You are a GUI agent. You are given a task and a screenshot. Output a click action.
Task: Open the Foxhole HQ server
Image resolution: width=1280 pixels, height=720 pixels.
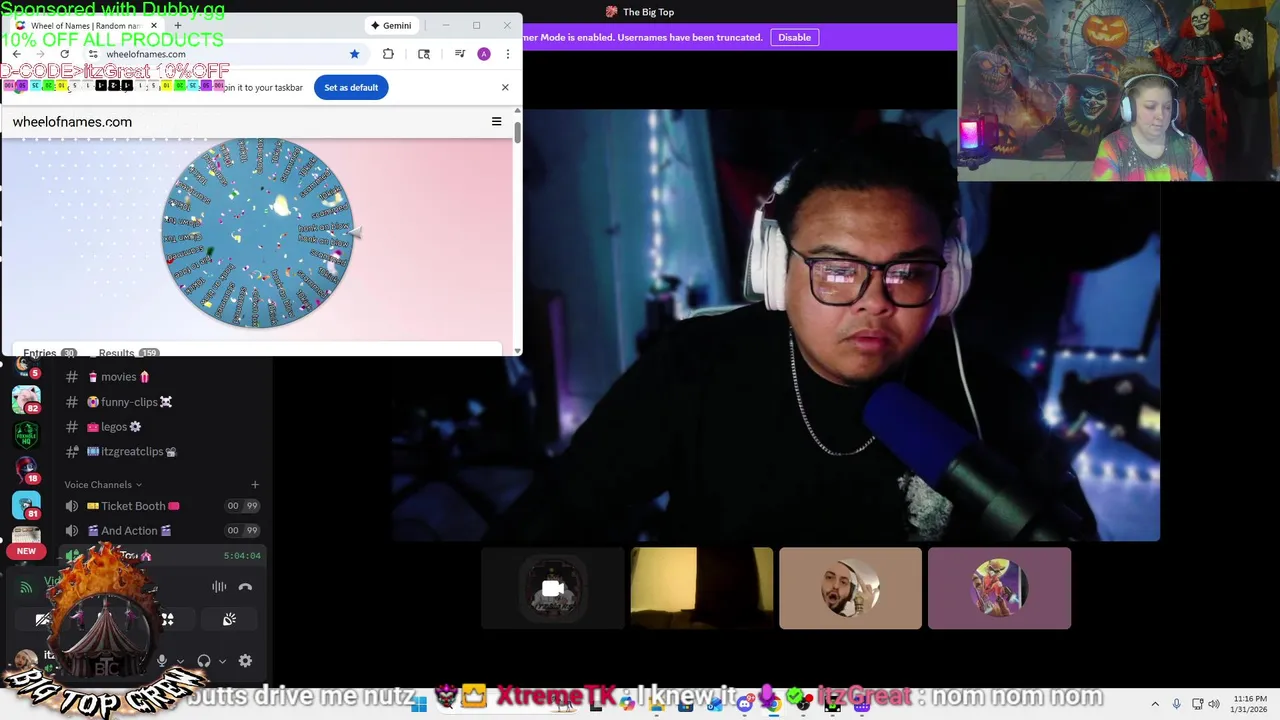pyautogui.click(x=26, y=435)
